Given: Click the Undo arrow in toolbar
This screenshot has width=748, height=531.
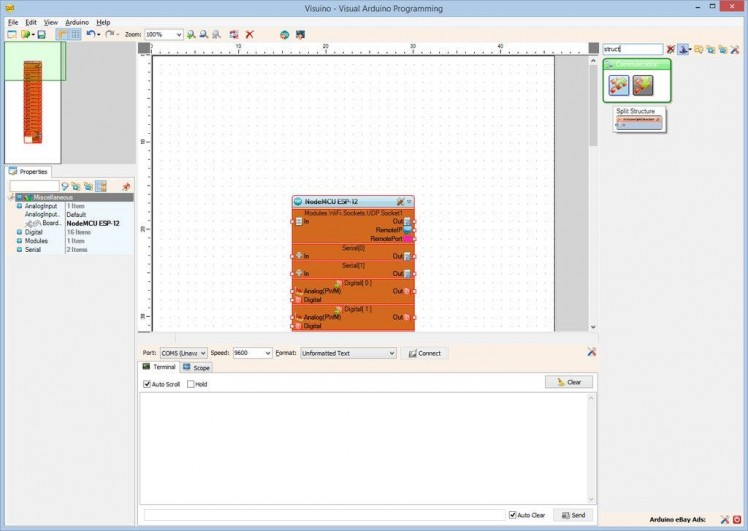Looking at the screenshot, I should coord(90,34).
